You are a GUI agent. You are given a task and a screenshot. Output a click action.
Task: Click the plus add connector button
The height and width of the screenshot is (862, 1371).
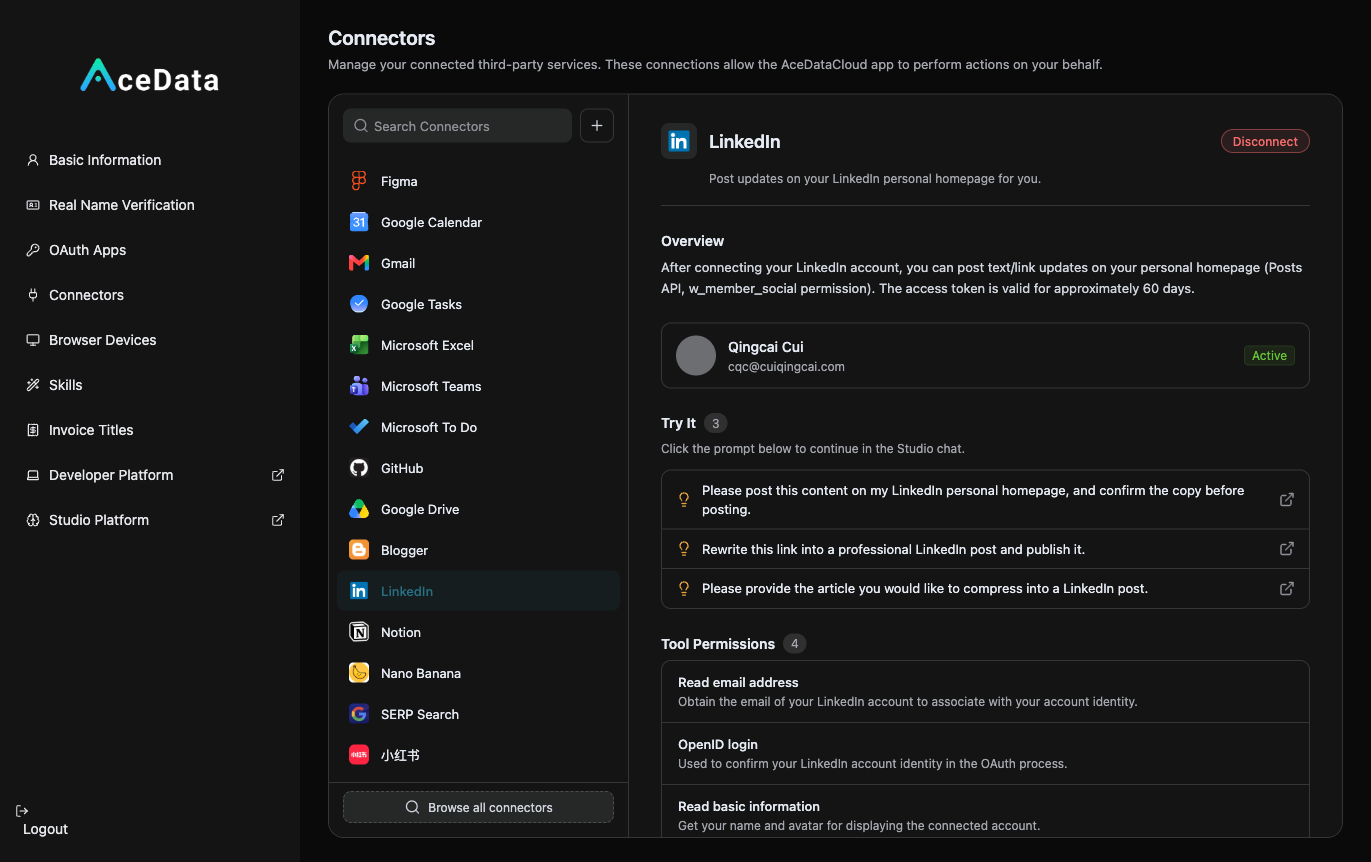click(x=597, y=126)
